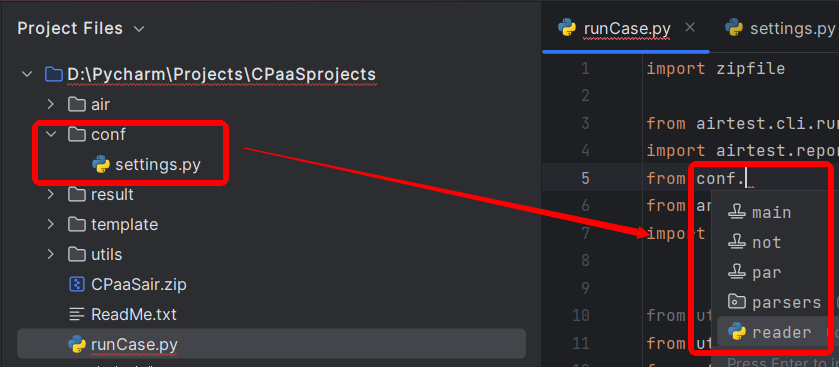Click the conf folder icon
Viewport: 839px width, 367px height.
pyautogui.click(x=77, y=134)
